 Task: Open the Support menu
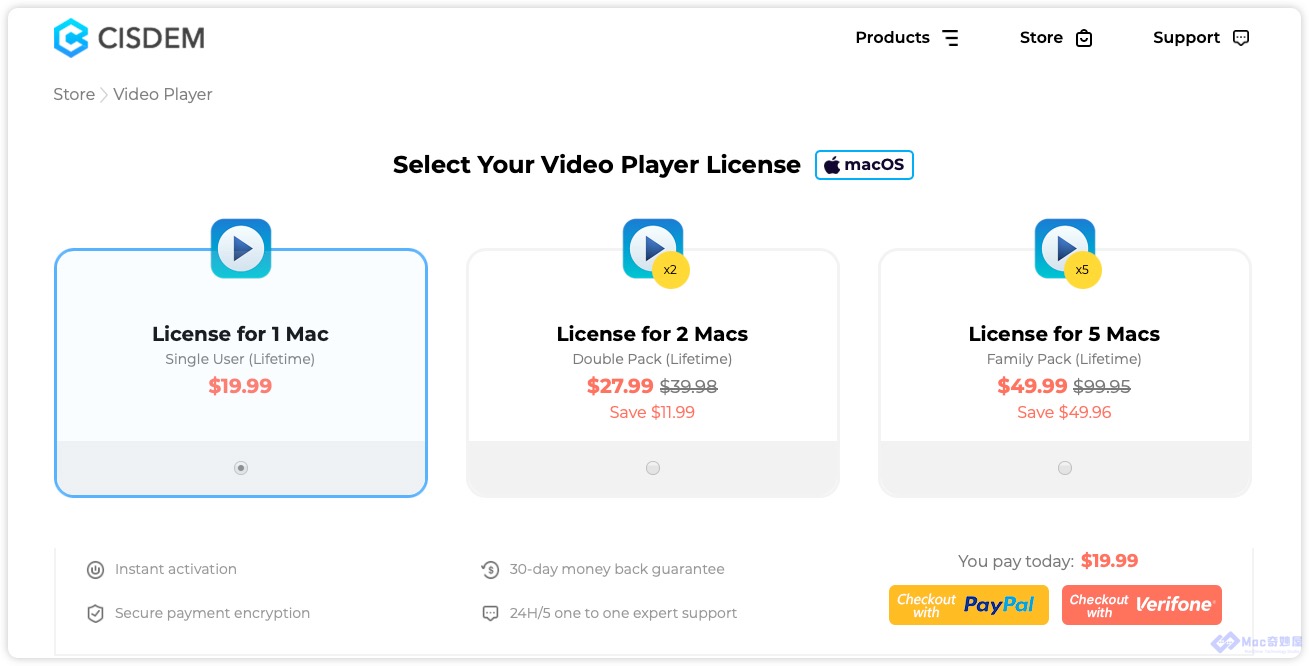point(1201,38)
